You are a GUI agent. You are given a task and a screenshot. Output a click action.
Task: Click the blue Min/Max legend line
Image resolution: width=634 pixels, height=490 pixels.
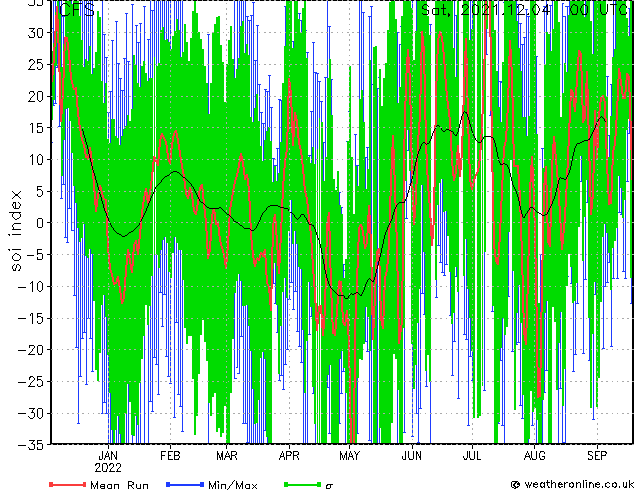pyautogui.click(x=185, y=484)
